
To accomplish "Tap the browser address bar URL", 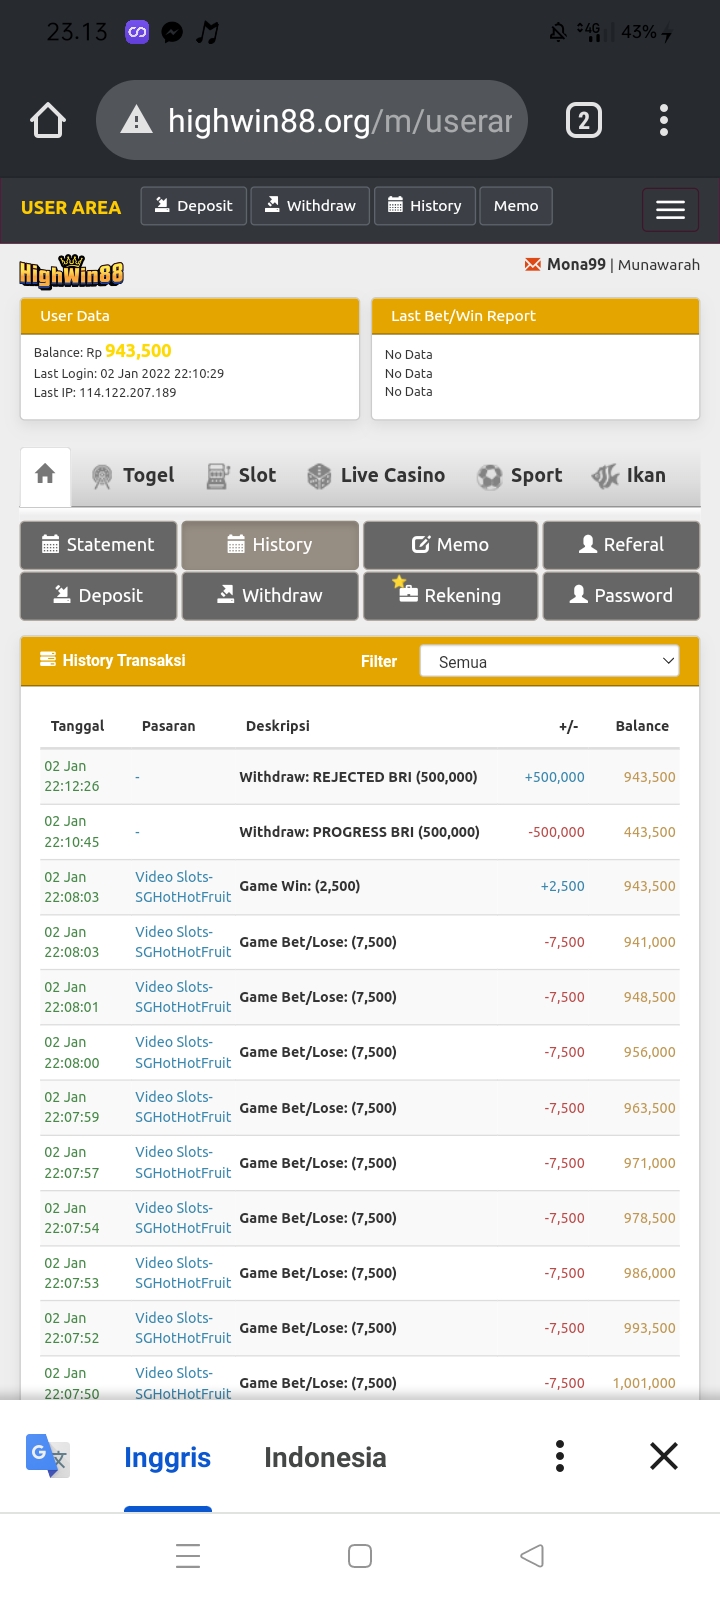I will click(x=340, y=121).
